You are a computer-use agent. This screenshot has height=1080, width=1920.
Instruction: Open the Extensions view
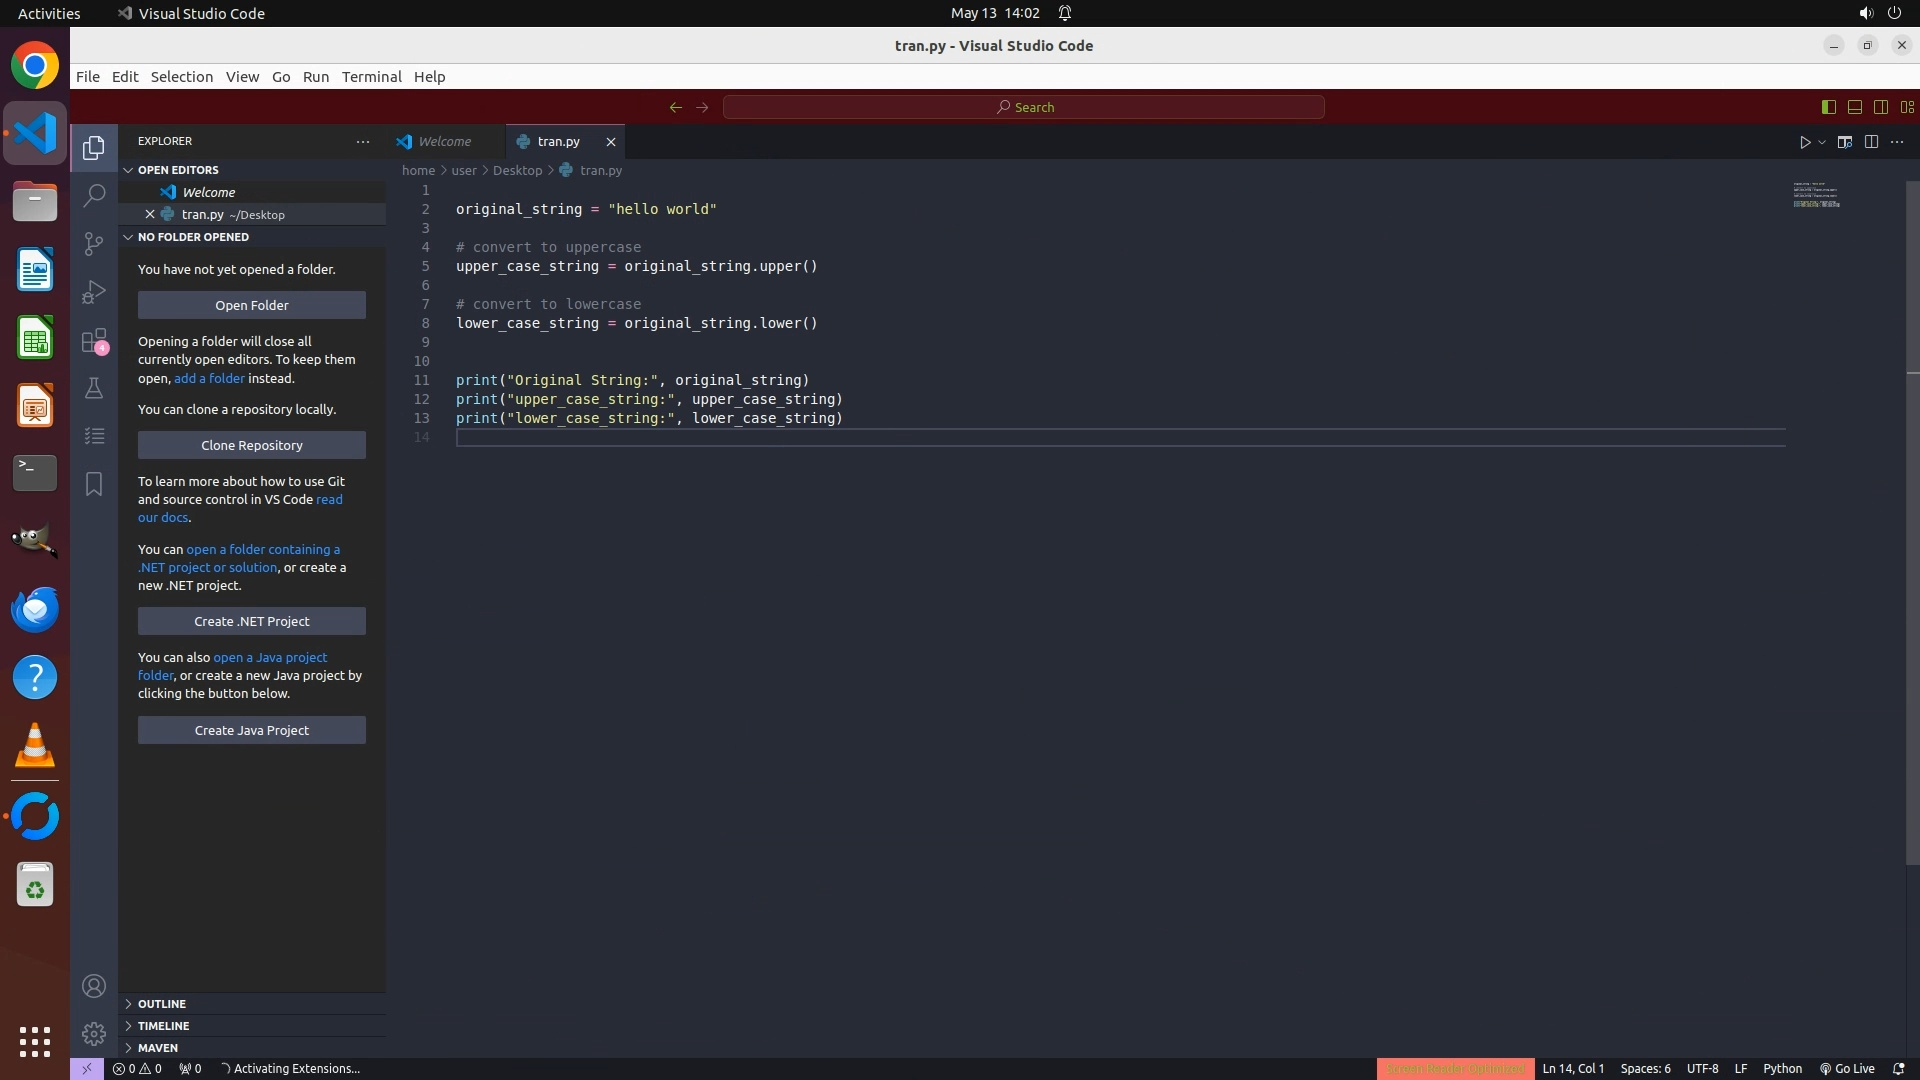coord(94,341)
